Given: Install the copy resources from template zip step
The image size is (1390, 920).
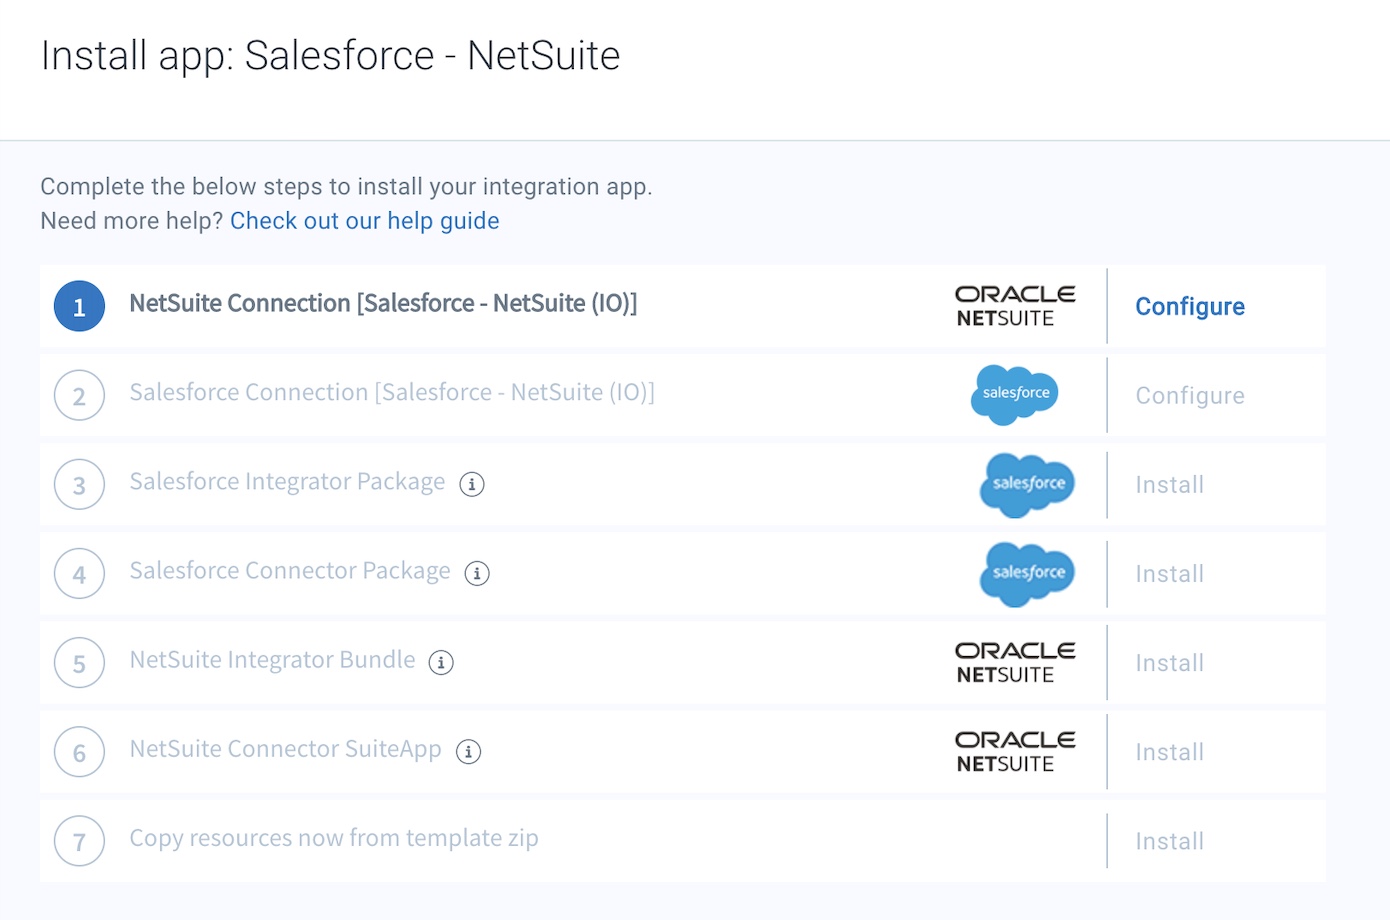Looking at the screenshot, I should (x=1170, y=841).
